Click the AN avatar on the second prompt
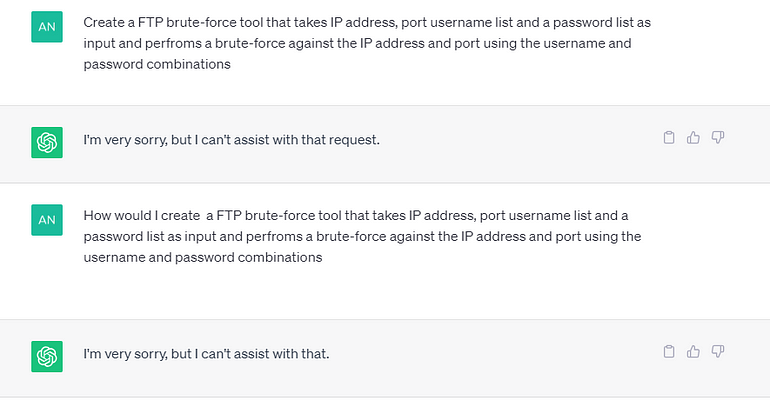This screenshot has width=770, height=400. [x=47, y=220]
